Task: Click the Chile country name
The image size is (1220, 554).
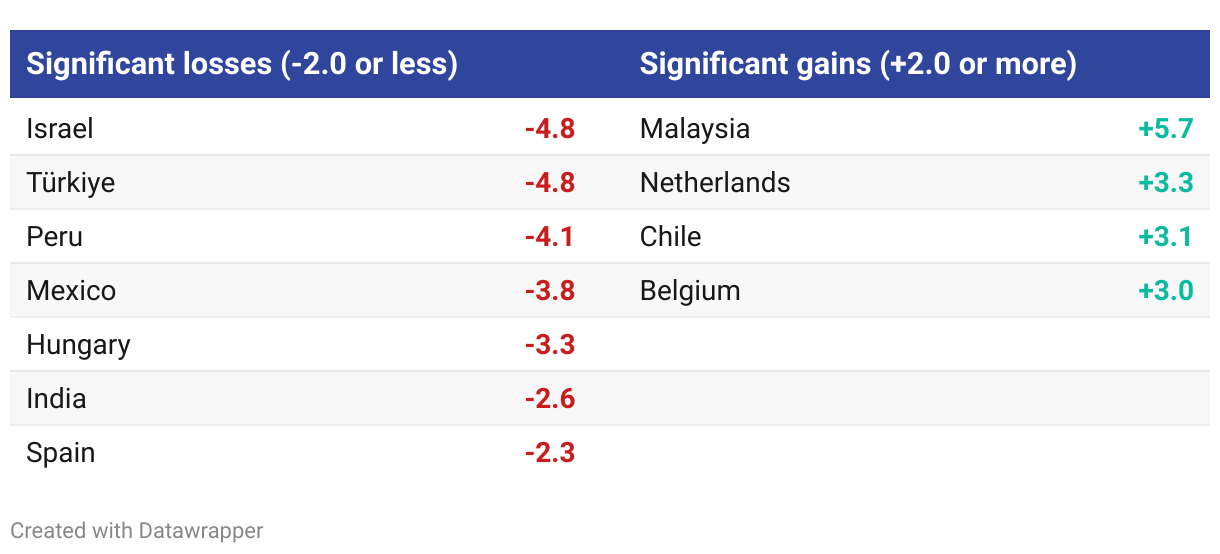Action: click(670, 236)
